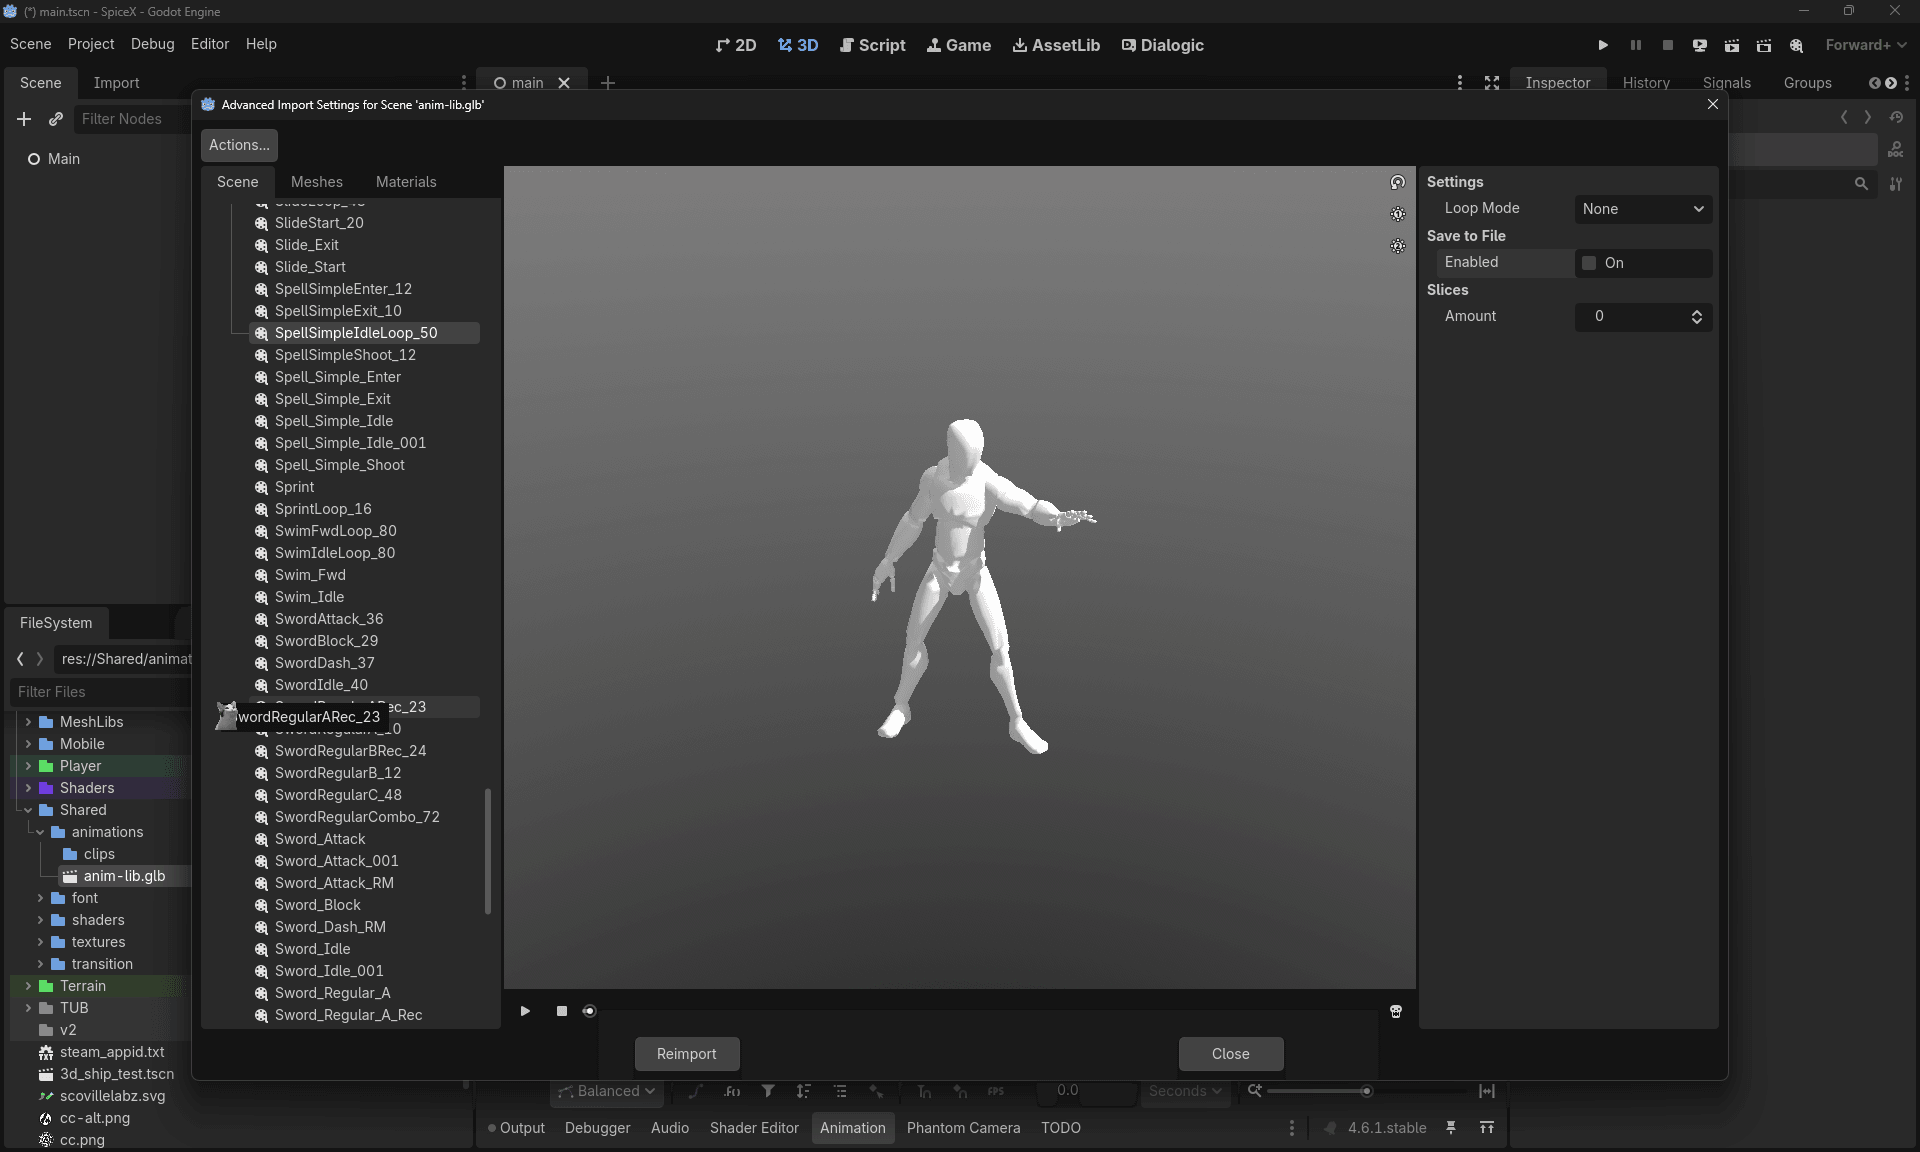The image size is (1920, 1152).
Task: Click the animation zoom slider
Action: (x=1367, y=1091)
